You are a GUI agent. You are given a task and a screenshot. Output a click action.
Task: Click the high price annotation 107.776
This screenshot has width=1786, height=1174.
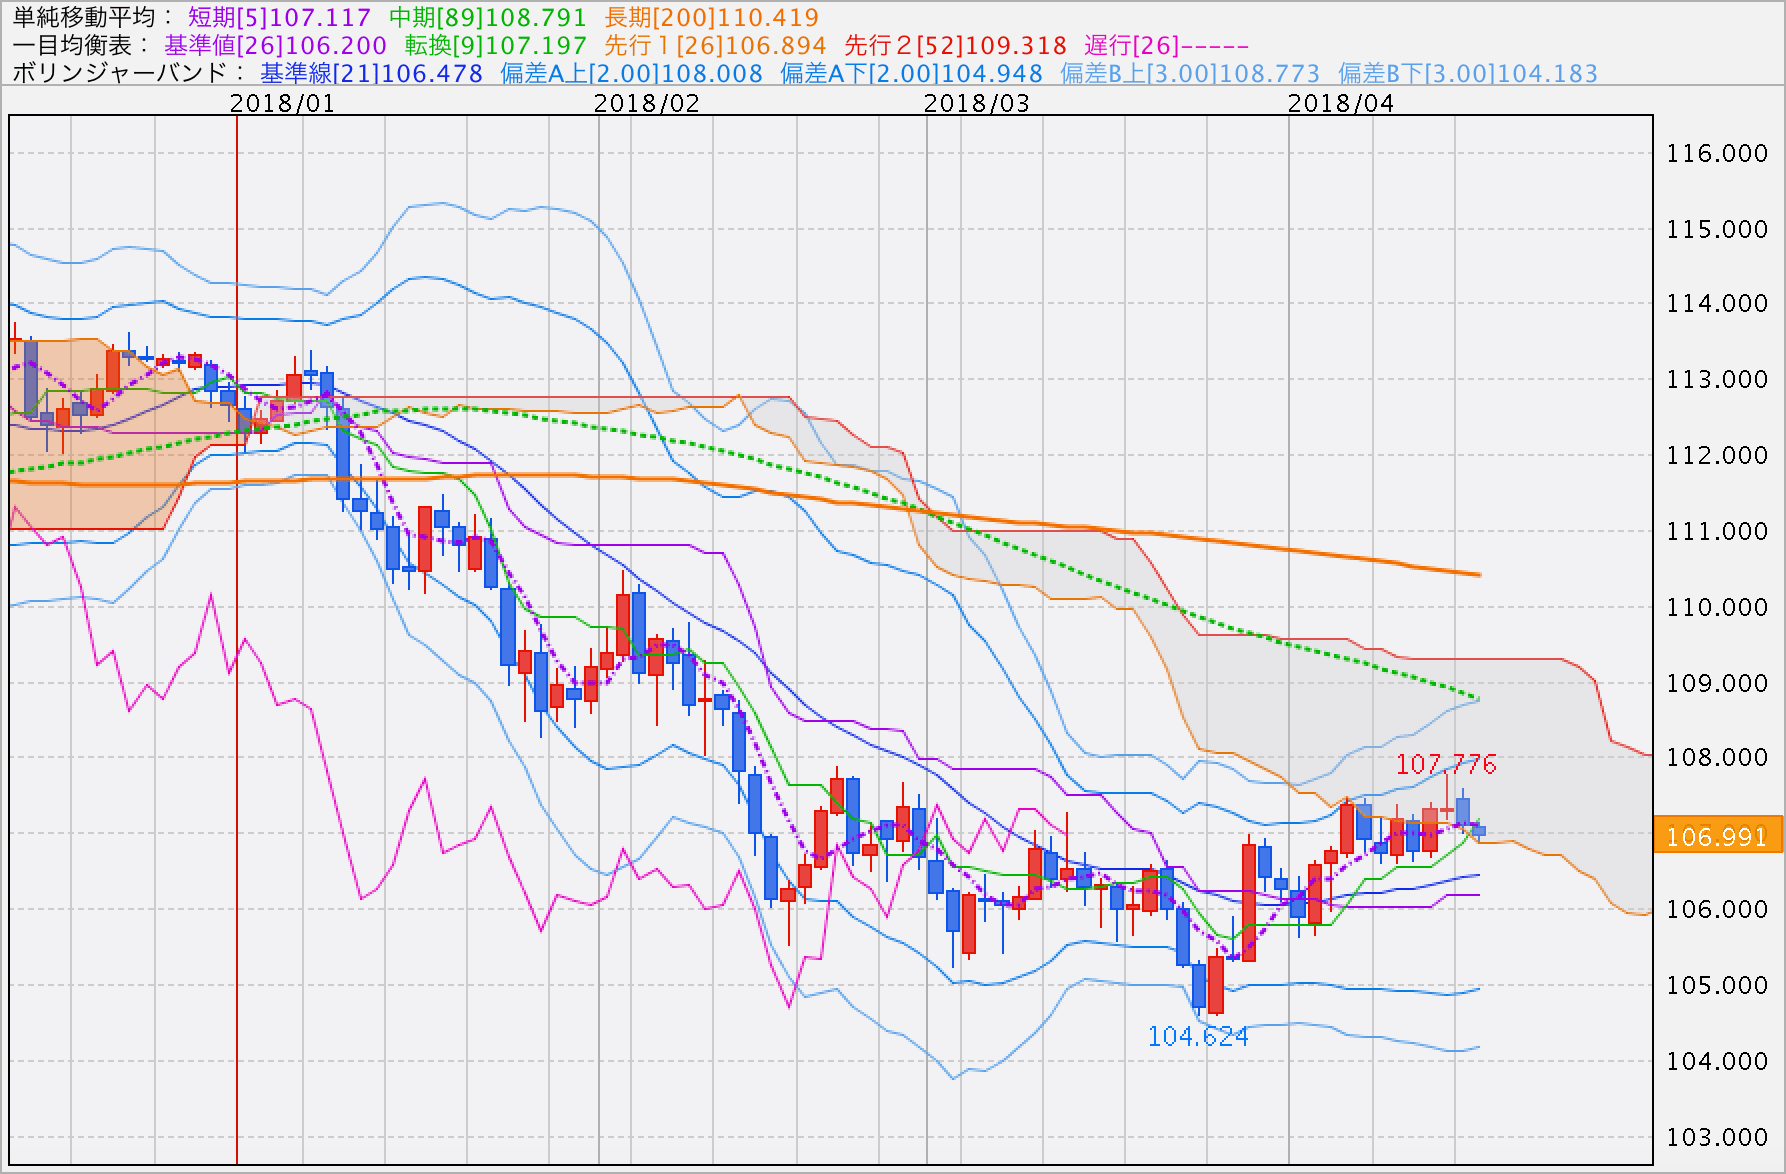coord(1446,765)
